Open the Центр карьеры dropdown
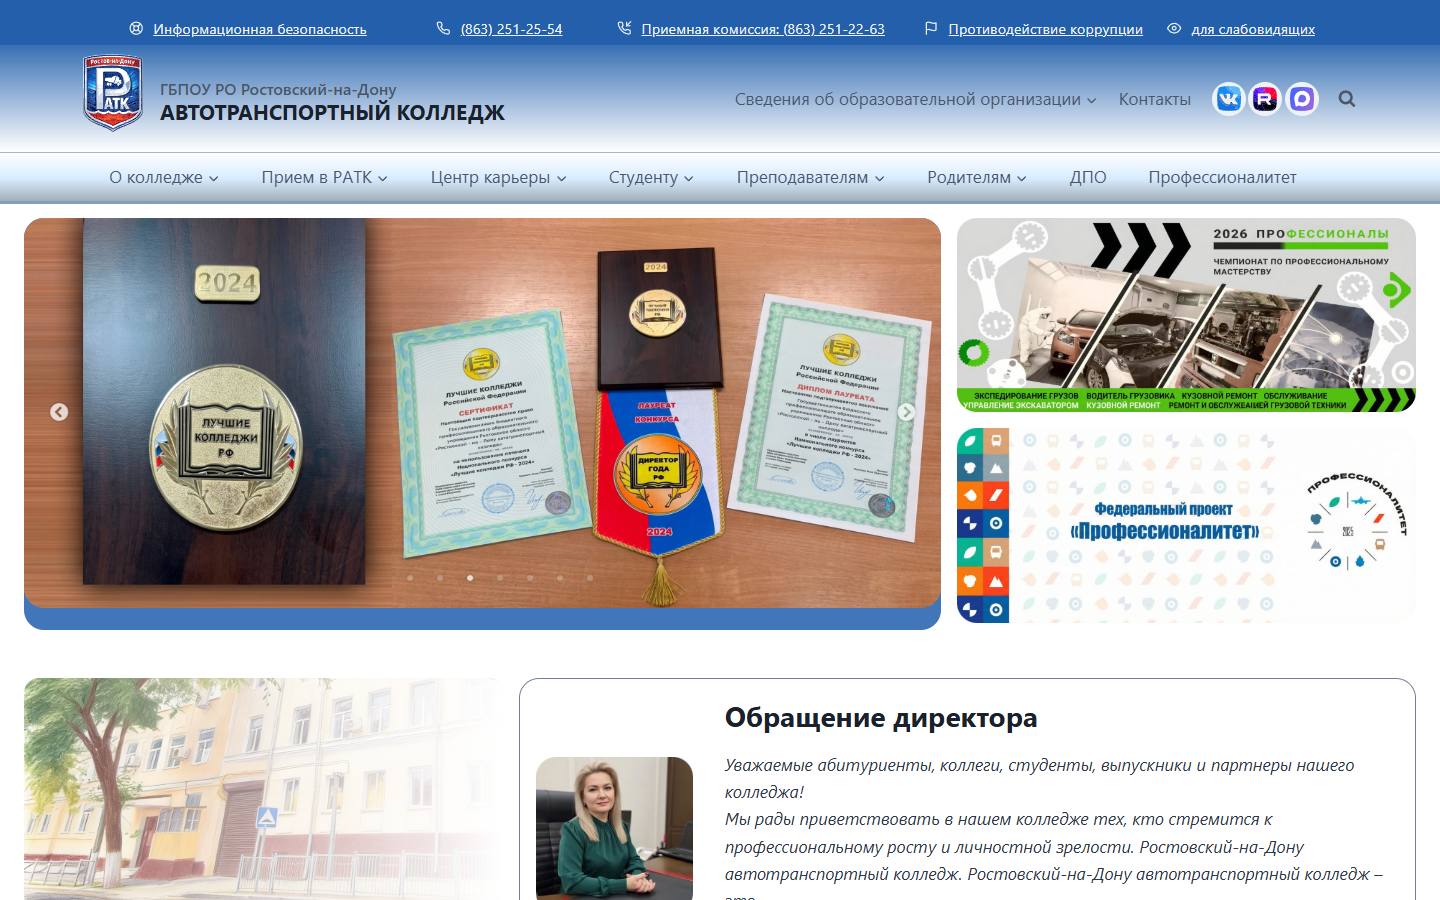Viewport: 1440px width, 900px height. tap(498, 177)
